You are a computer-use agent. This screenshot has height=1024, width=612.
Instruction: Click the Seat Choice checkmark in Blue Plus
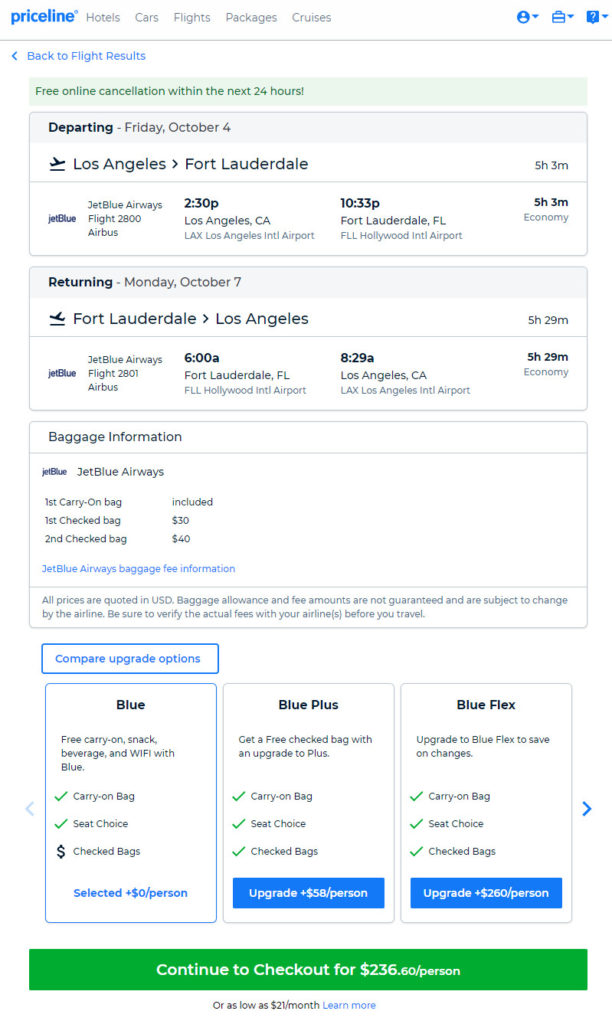[239, 824]
